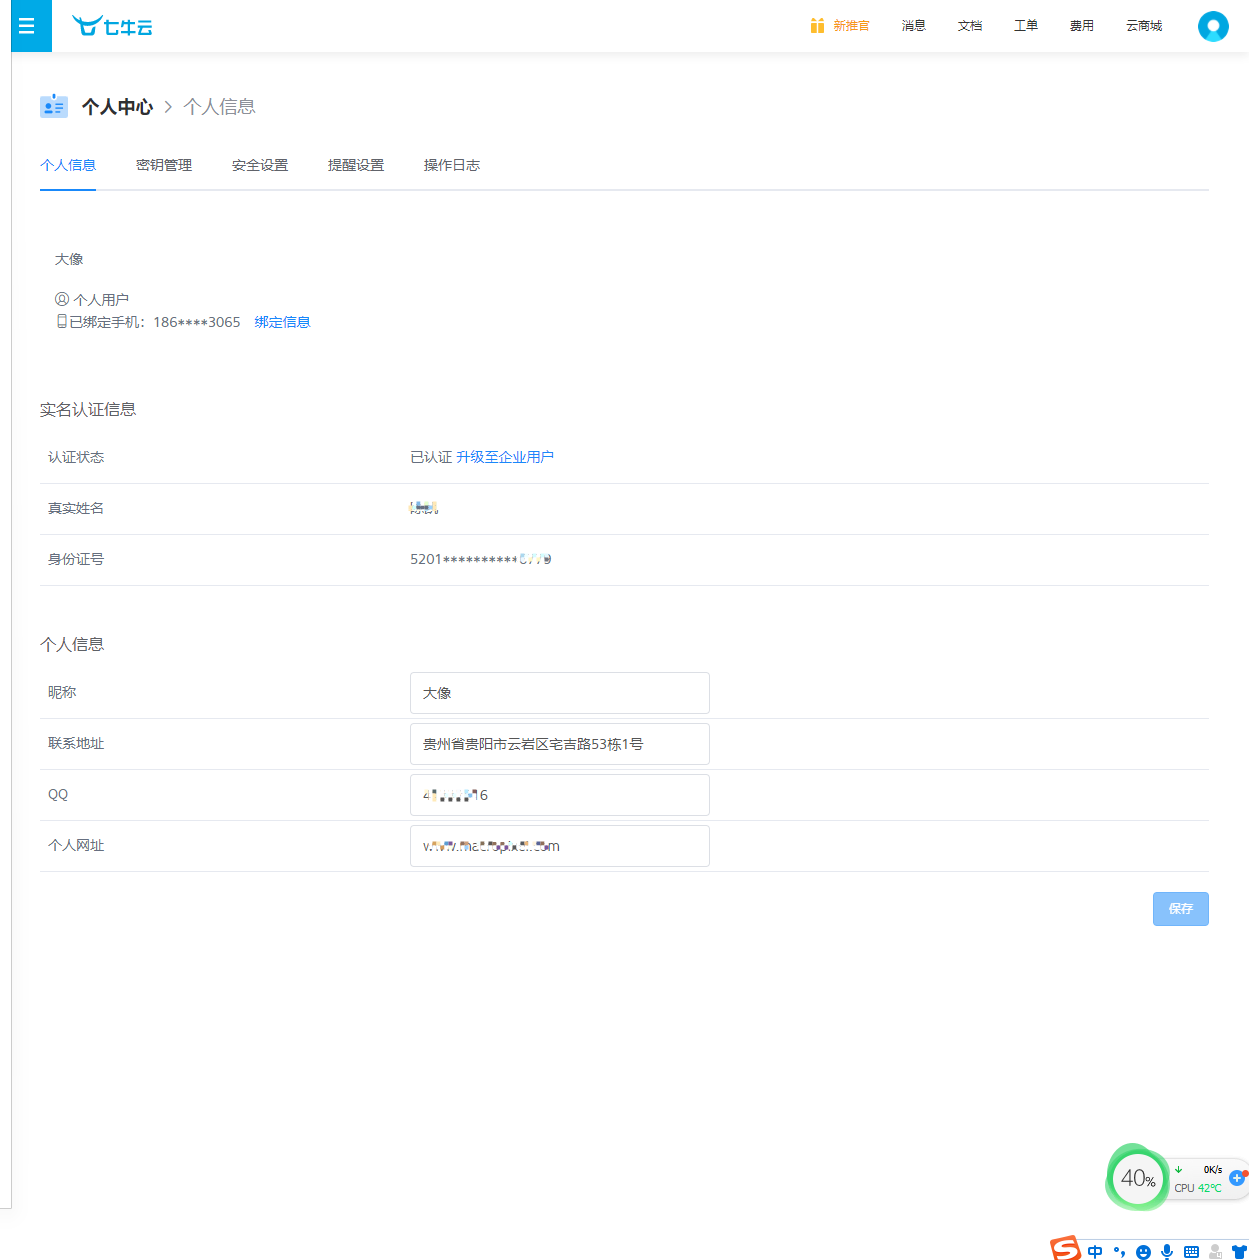Switch to the 密钥管理 tab
This screenshot has width=1249, height=1260.
pyautogui.click(x=164, y=165)
